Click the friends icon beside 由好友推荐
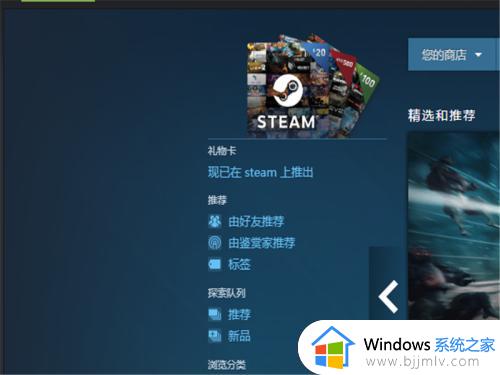The height and width of the screenshot is (375, 500). pos(215,221)
